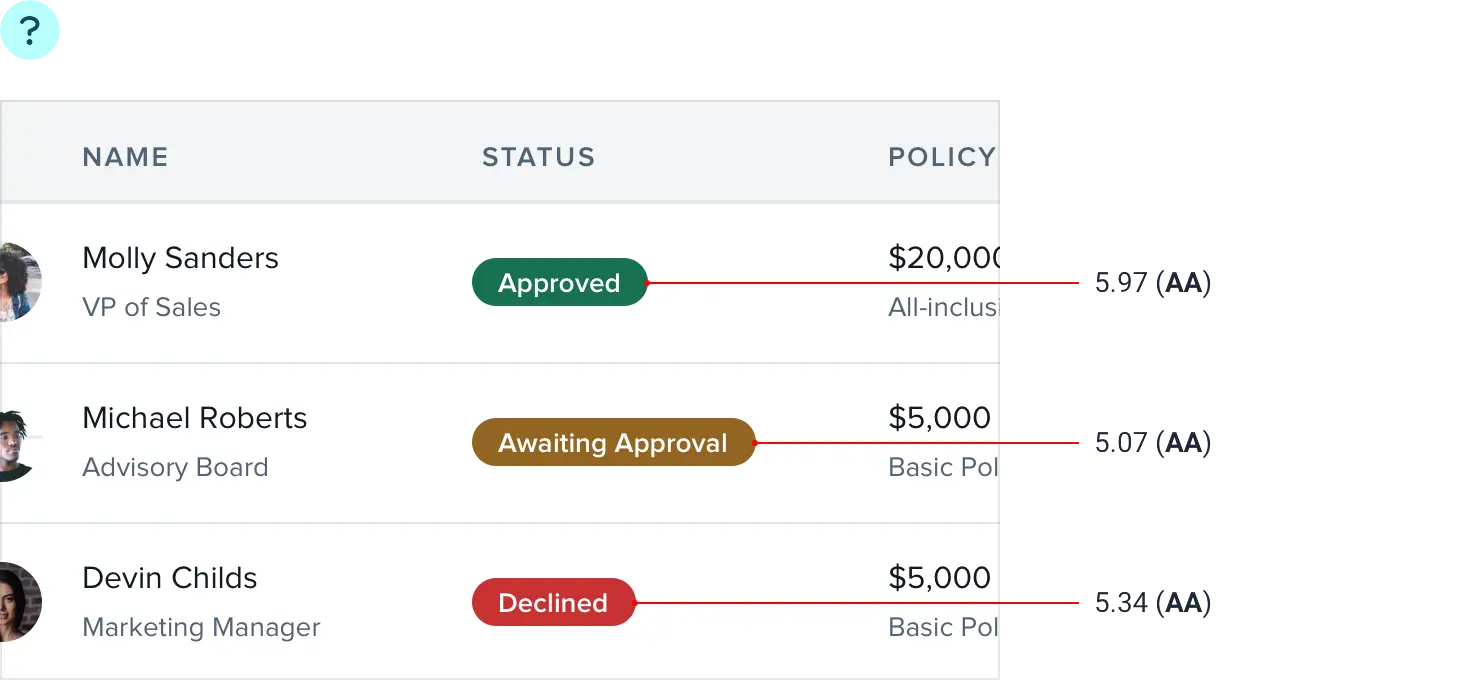Select the Advisory Board subtitle text

(x=175, y=467)
